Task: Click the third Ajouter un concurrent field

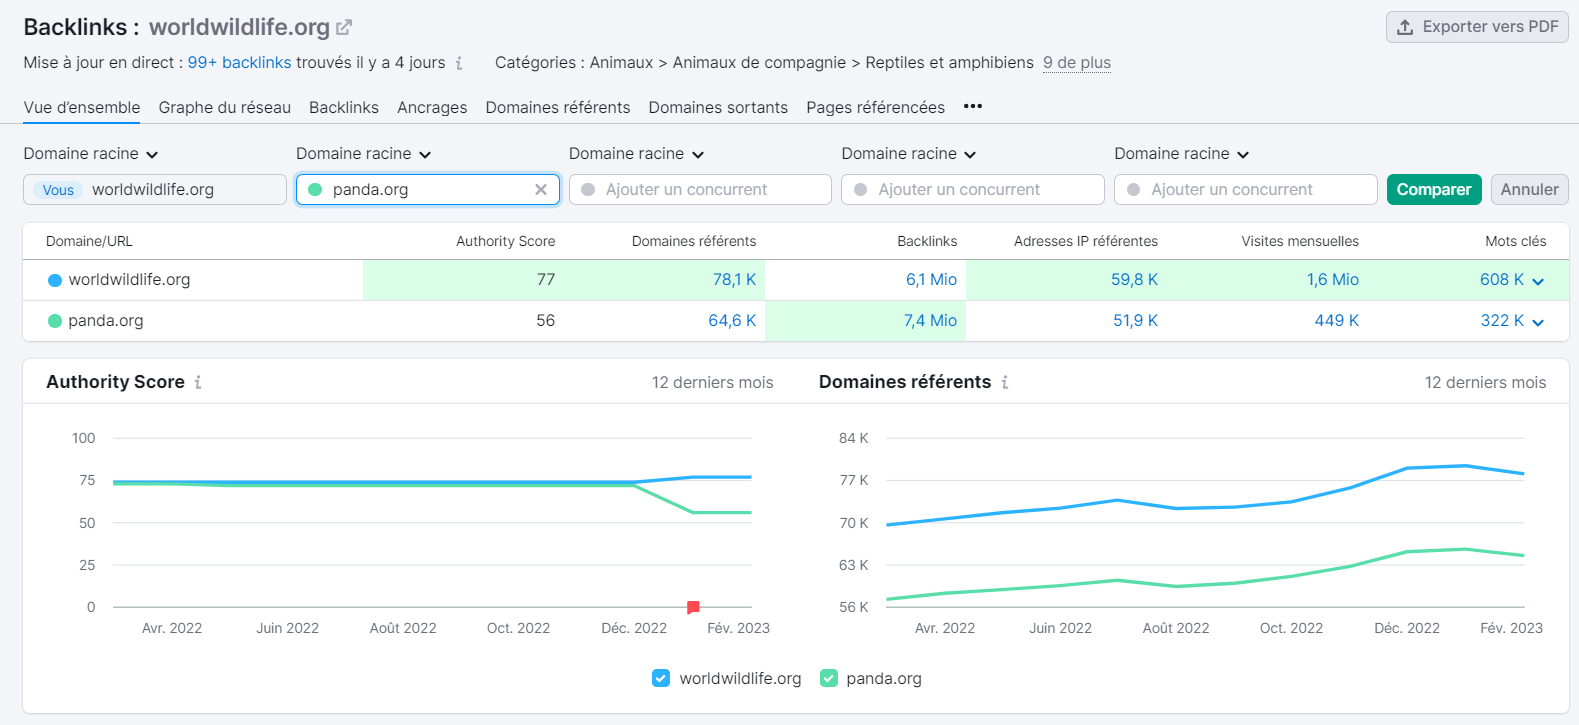Action: coord(700,189)
